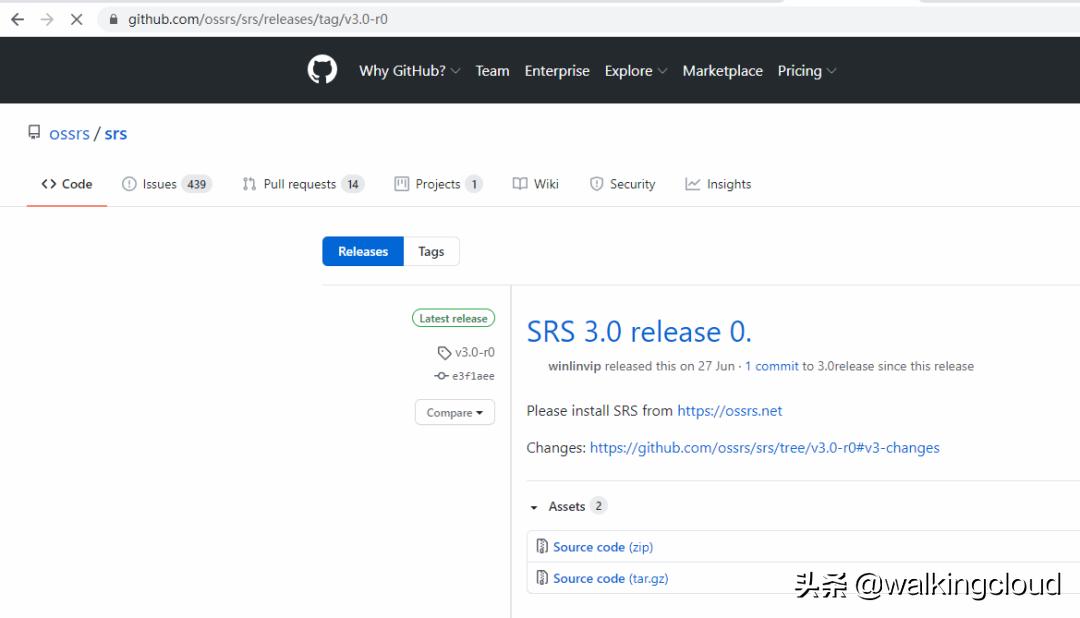Click the Security shield icon
The width and height of the screenshot is (1080, 618).
tap(596, 183)
